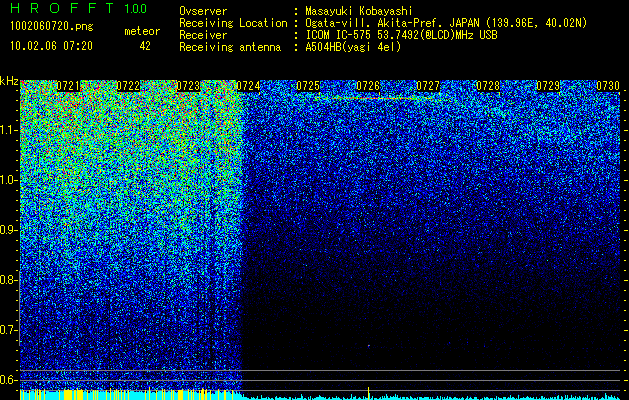Click the 1.0 kHz axis label
The image size is (629, 400).
pos(9,180)
